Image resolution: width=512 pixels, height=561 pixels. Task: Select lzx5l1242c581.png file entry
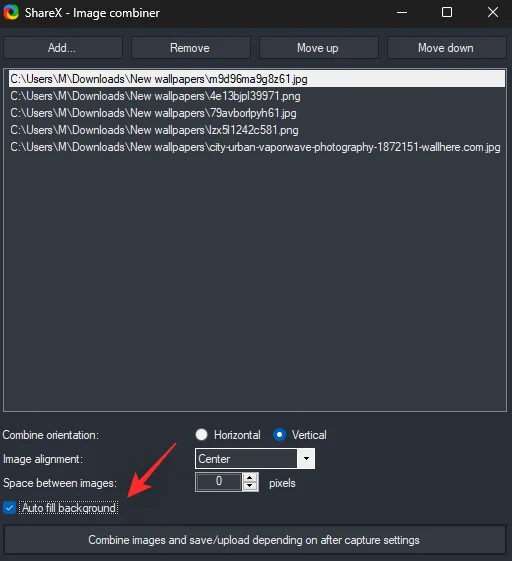(x=257, y=130)
